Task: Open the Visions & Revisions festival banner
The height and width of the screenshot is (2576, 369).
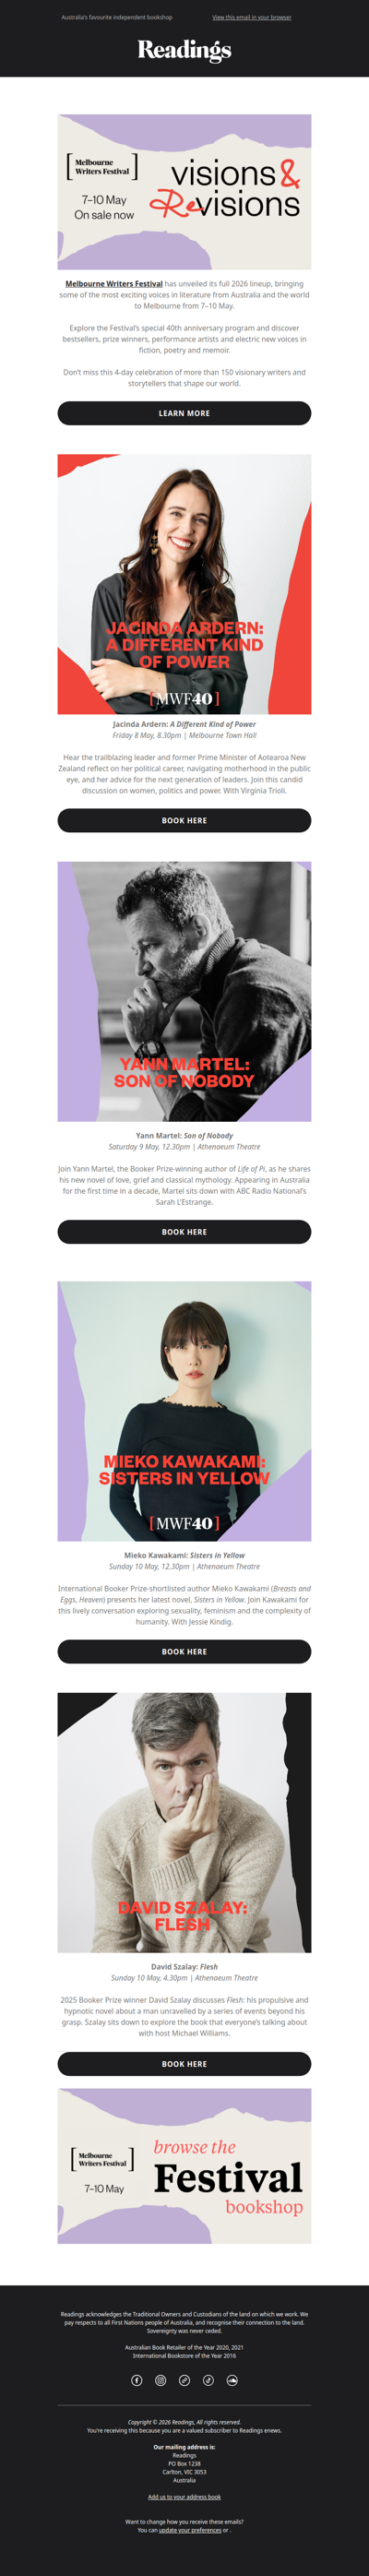Action: click(184, 191)
